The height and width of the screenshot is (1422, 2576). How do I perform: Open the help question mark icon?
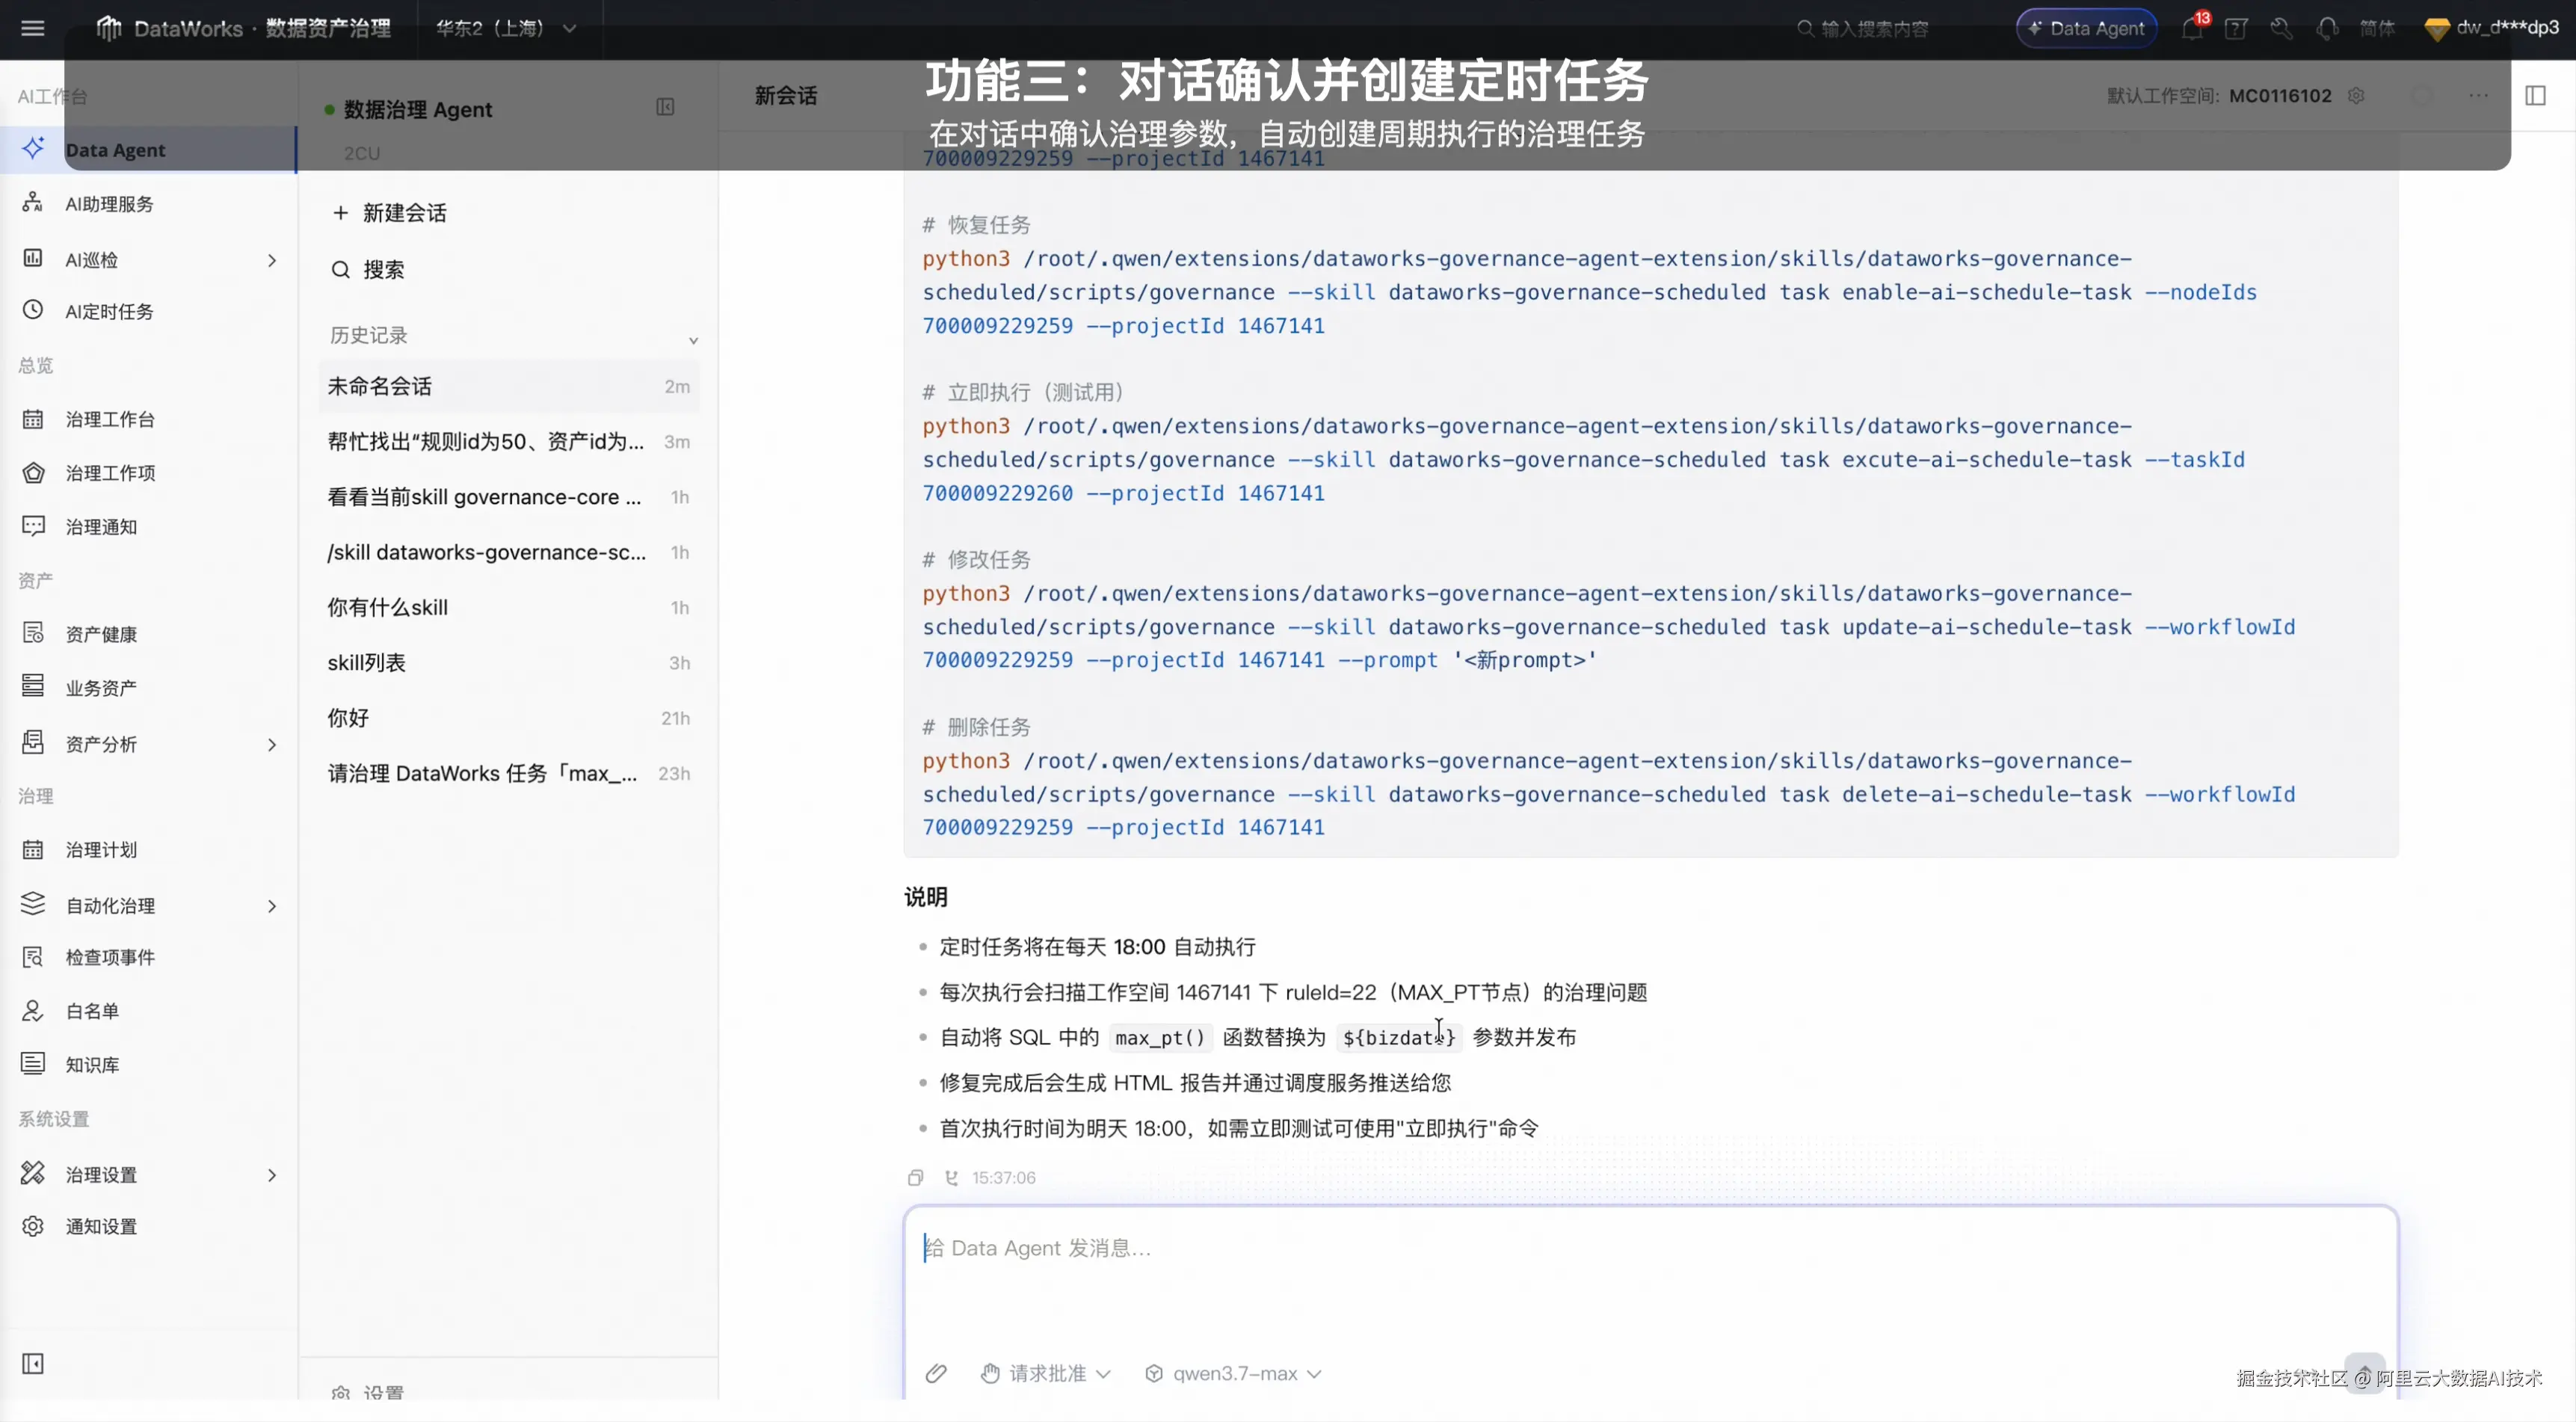[x=2236, y=28]
